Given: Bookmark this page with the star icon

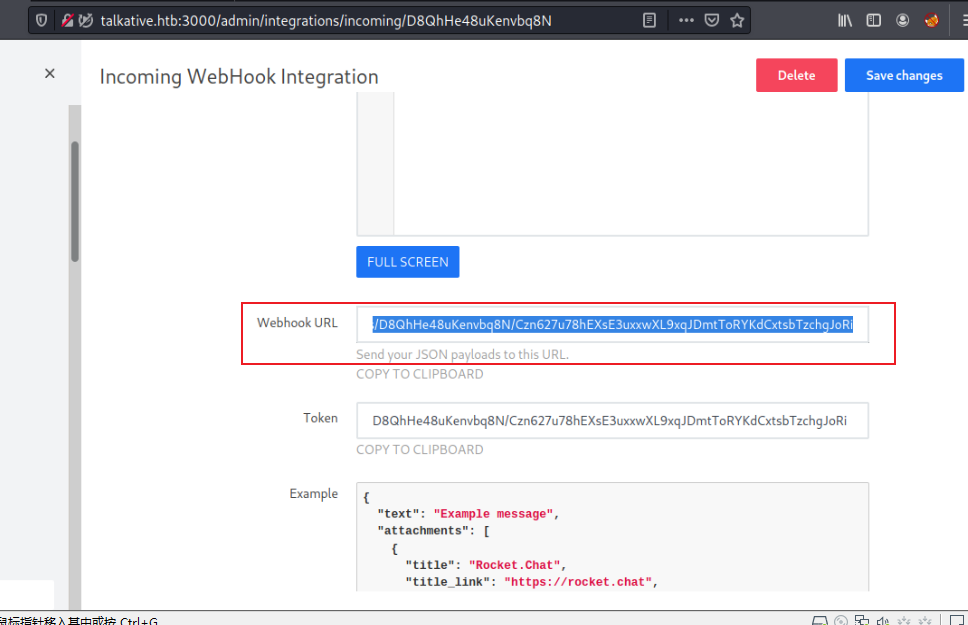Looking at the screenshot, I should pos(737,20).
